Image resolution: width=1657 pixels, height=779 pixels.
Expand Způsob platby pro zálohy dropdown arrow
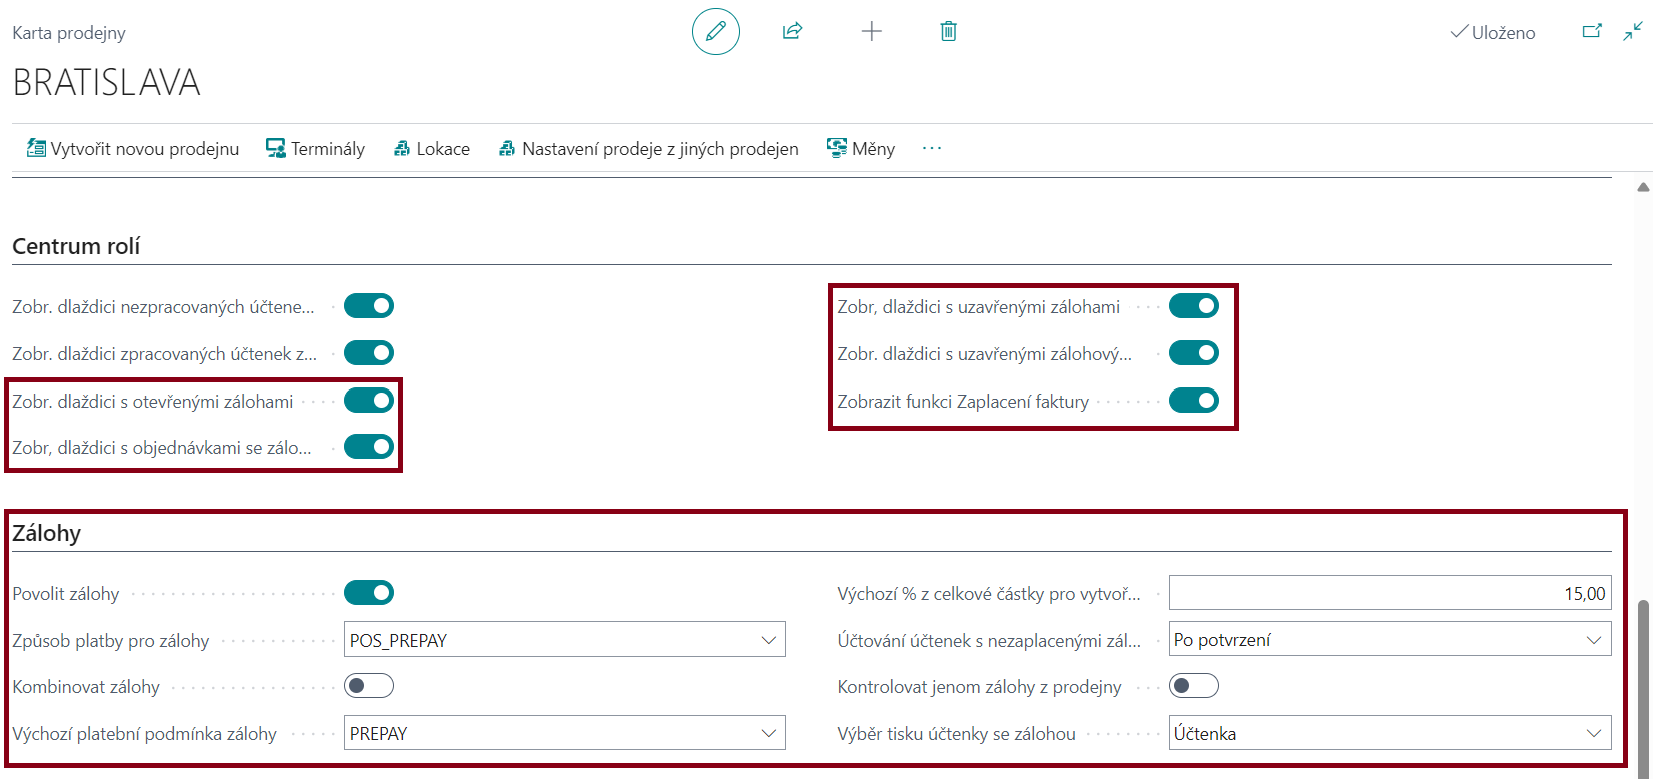[768, 640]
